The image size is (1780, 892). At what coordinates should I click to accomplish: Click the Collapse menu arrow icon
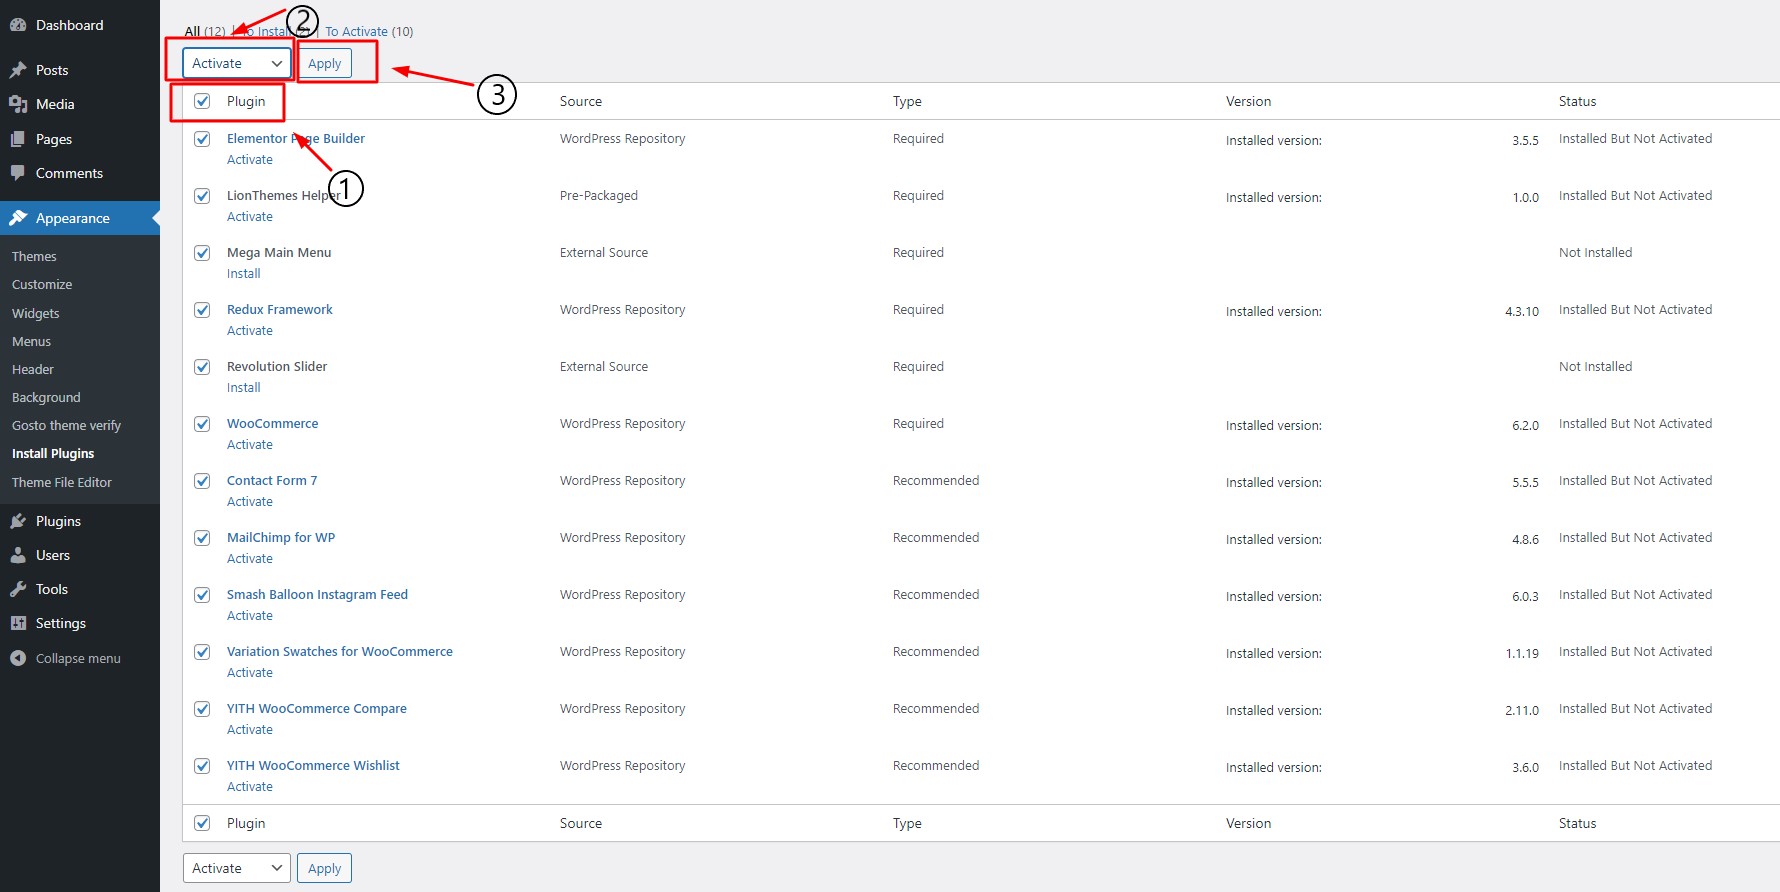[18, 658]
